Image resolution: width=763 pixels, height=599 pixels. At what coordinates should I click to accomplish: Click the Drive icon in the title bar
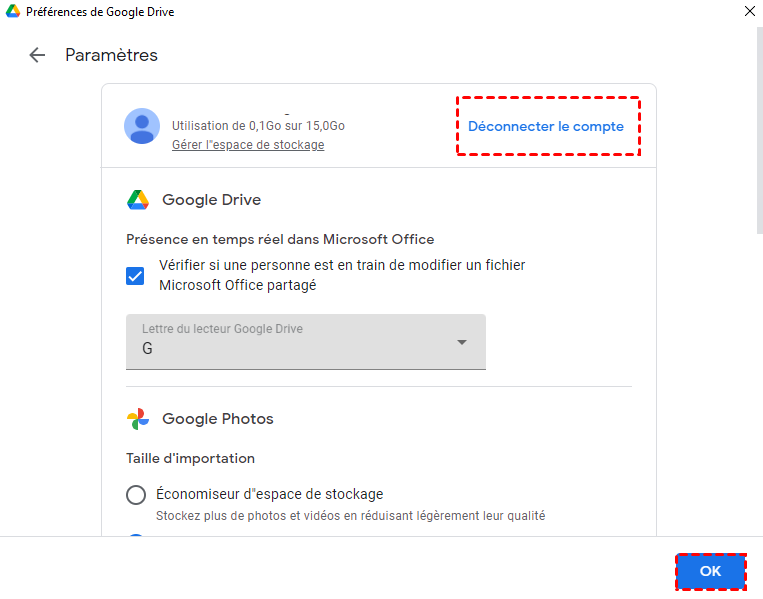click(11, 11)
